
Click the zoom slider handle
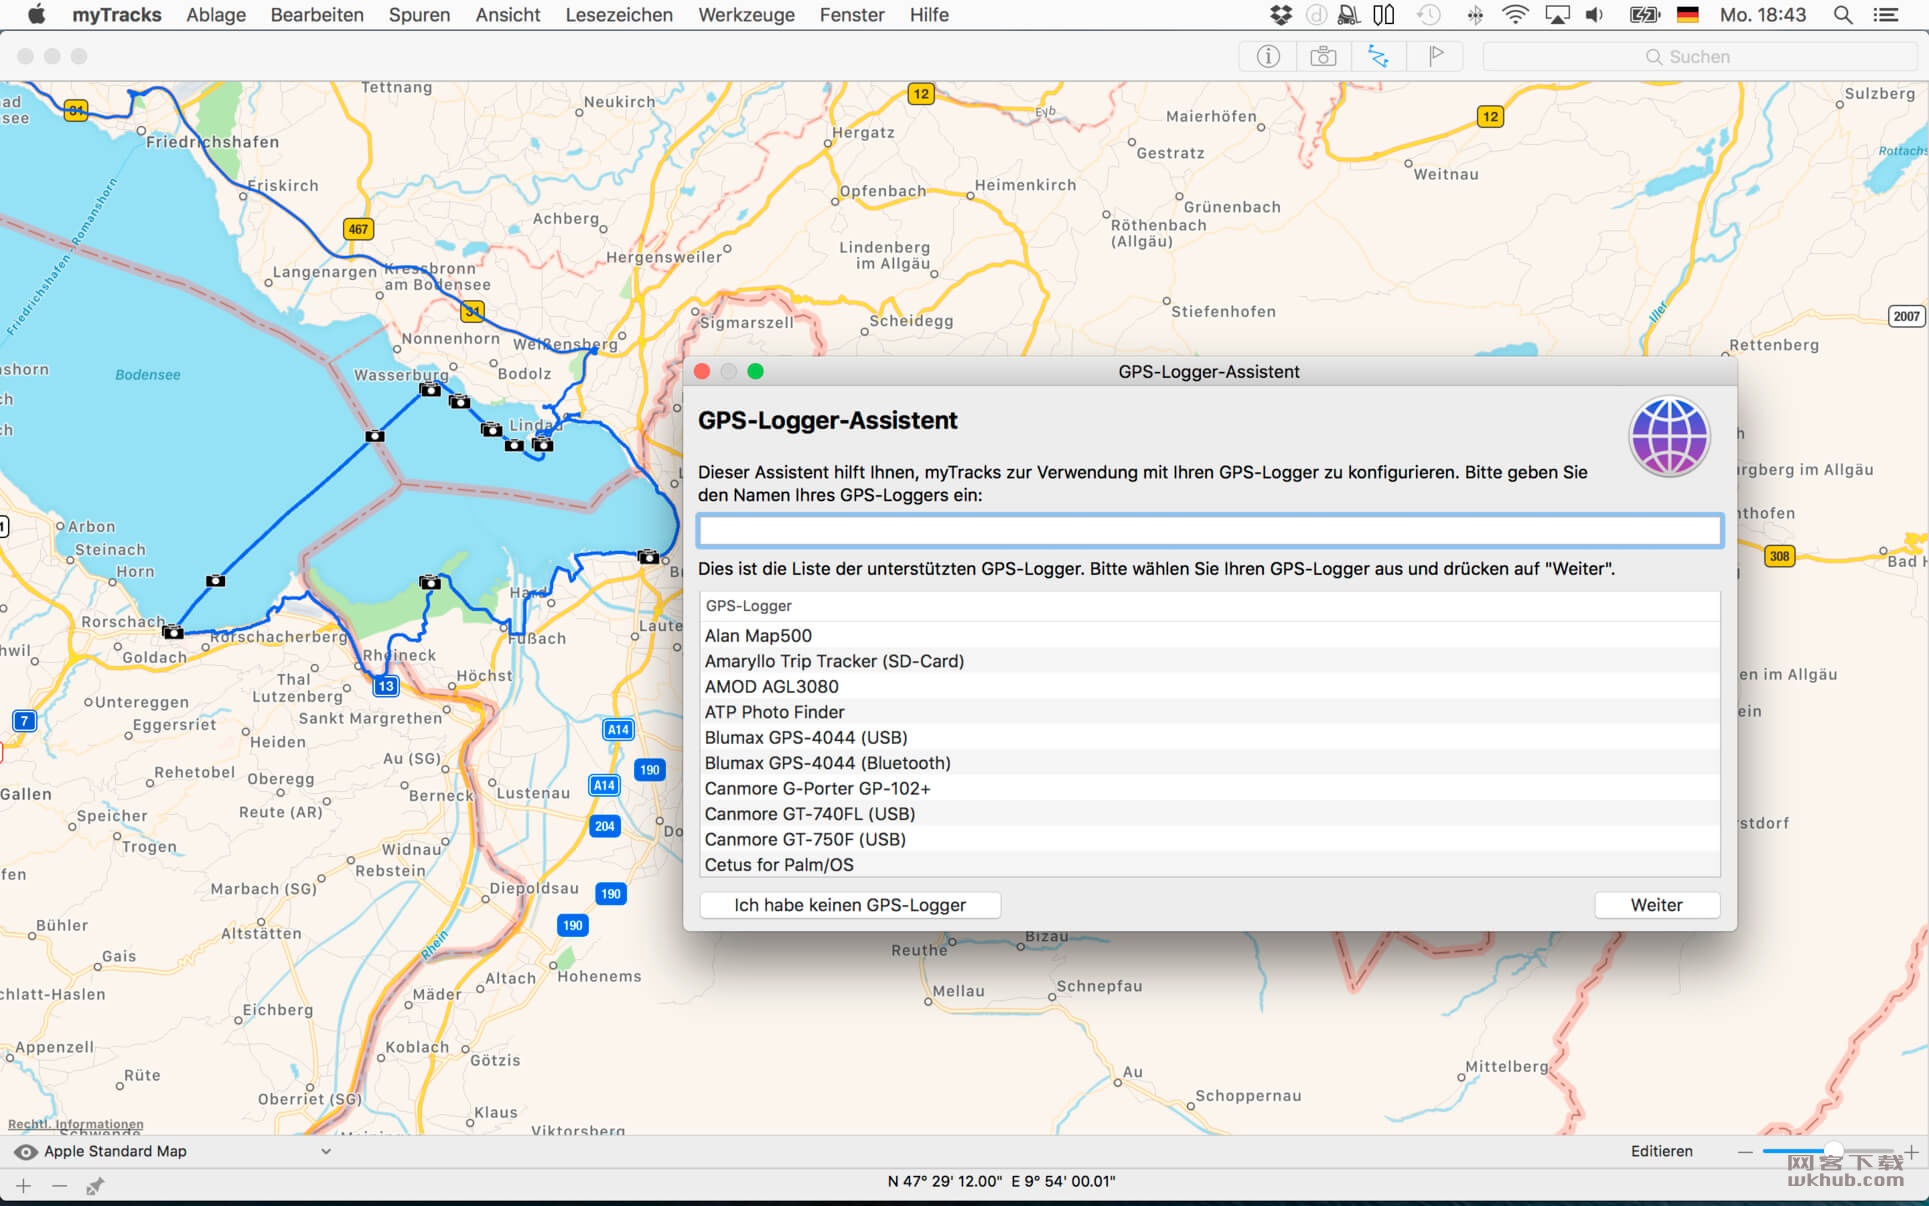tap(1833, 1151)
